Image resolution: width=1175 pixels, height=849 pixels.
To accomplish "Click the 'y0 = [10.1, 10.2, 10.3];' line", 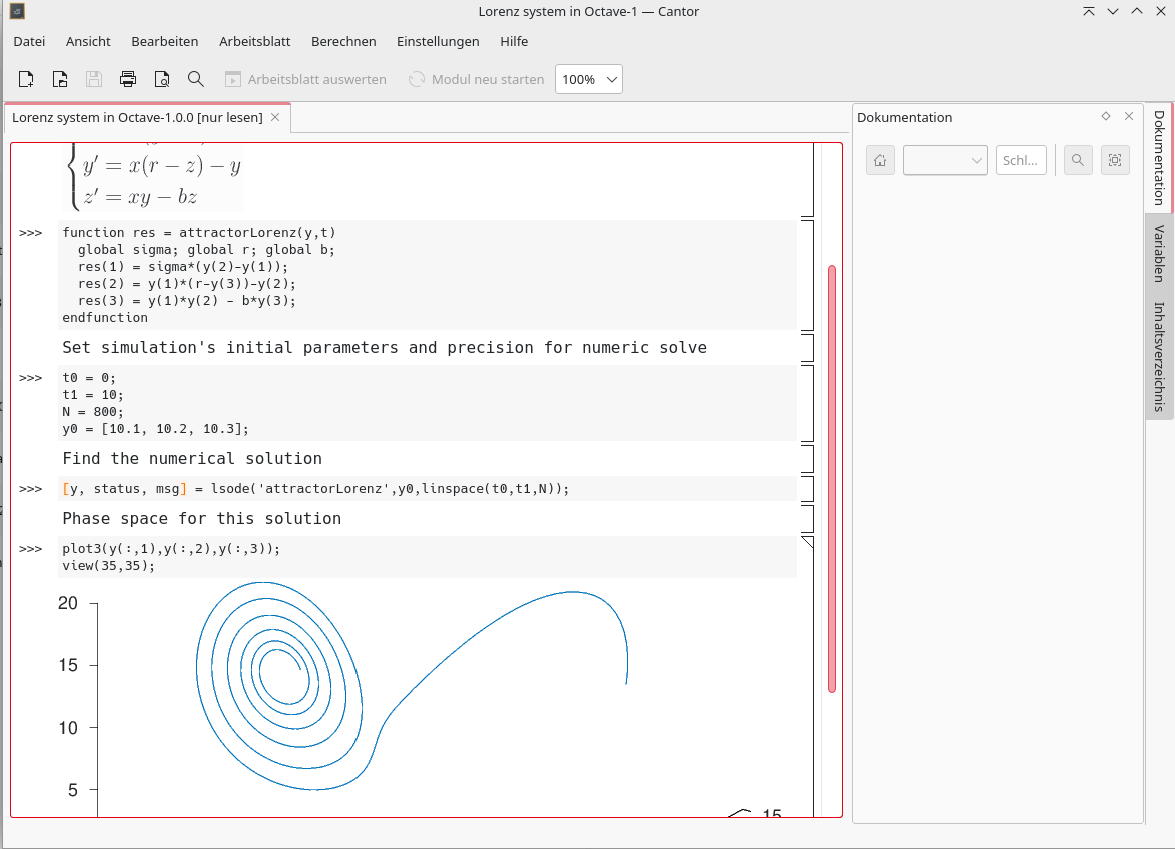I will click(x=155, y=429).
